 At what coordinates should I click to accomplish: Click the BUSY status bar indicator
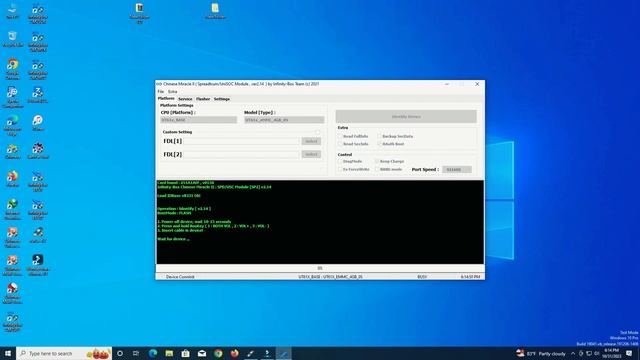click(422, 277)
